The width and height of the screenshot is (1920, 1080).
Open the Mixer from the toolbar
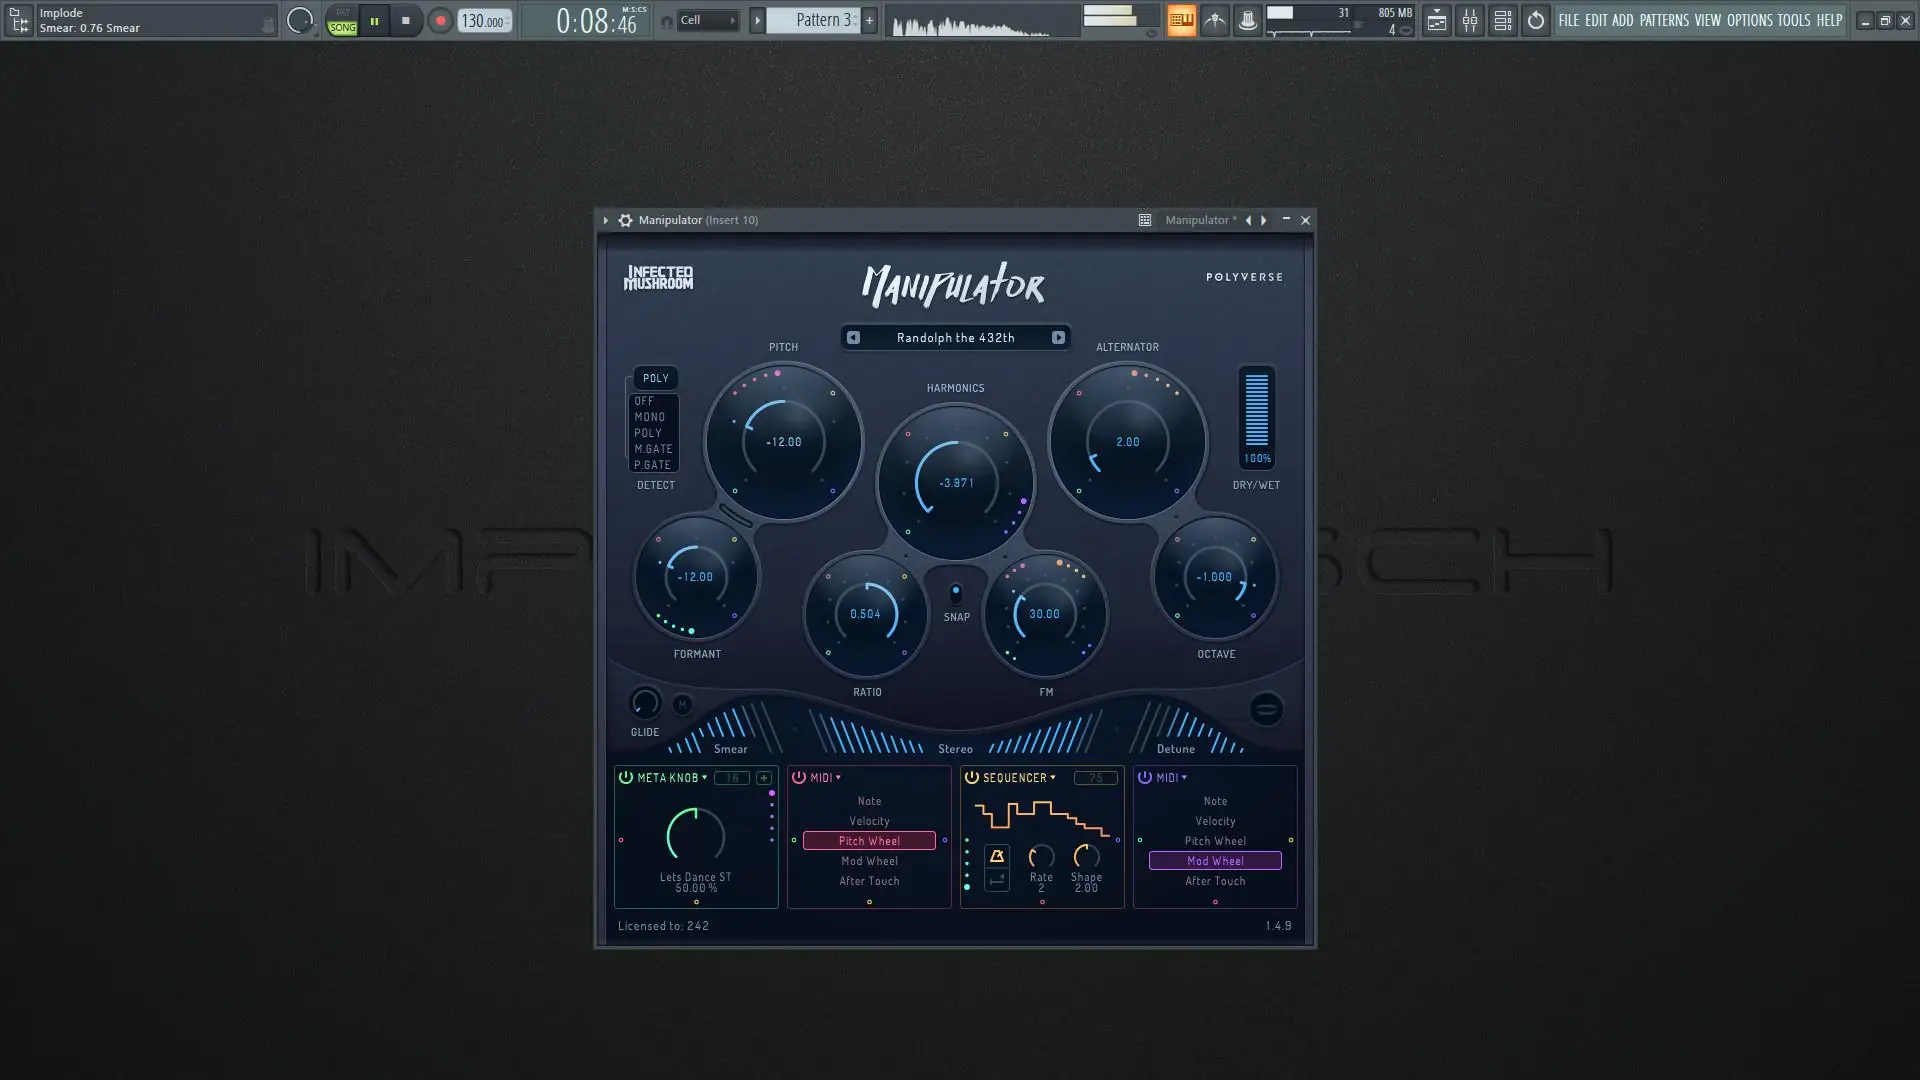(1470, 20)
